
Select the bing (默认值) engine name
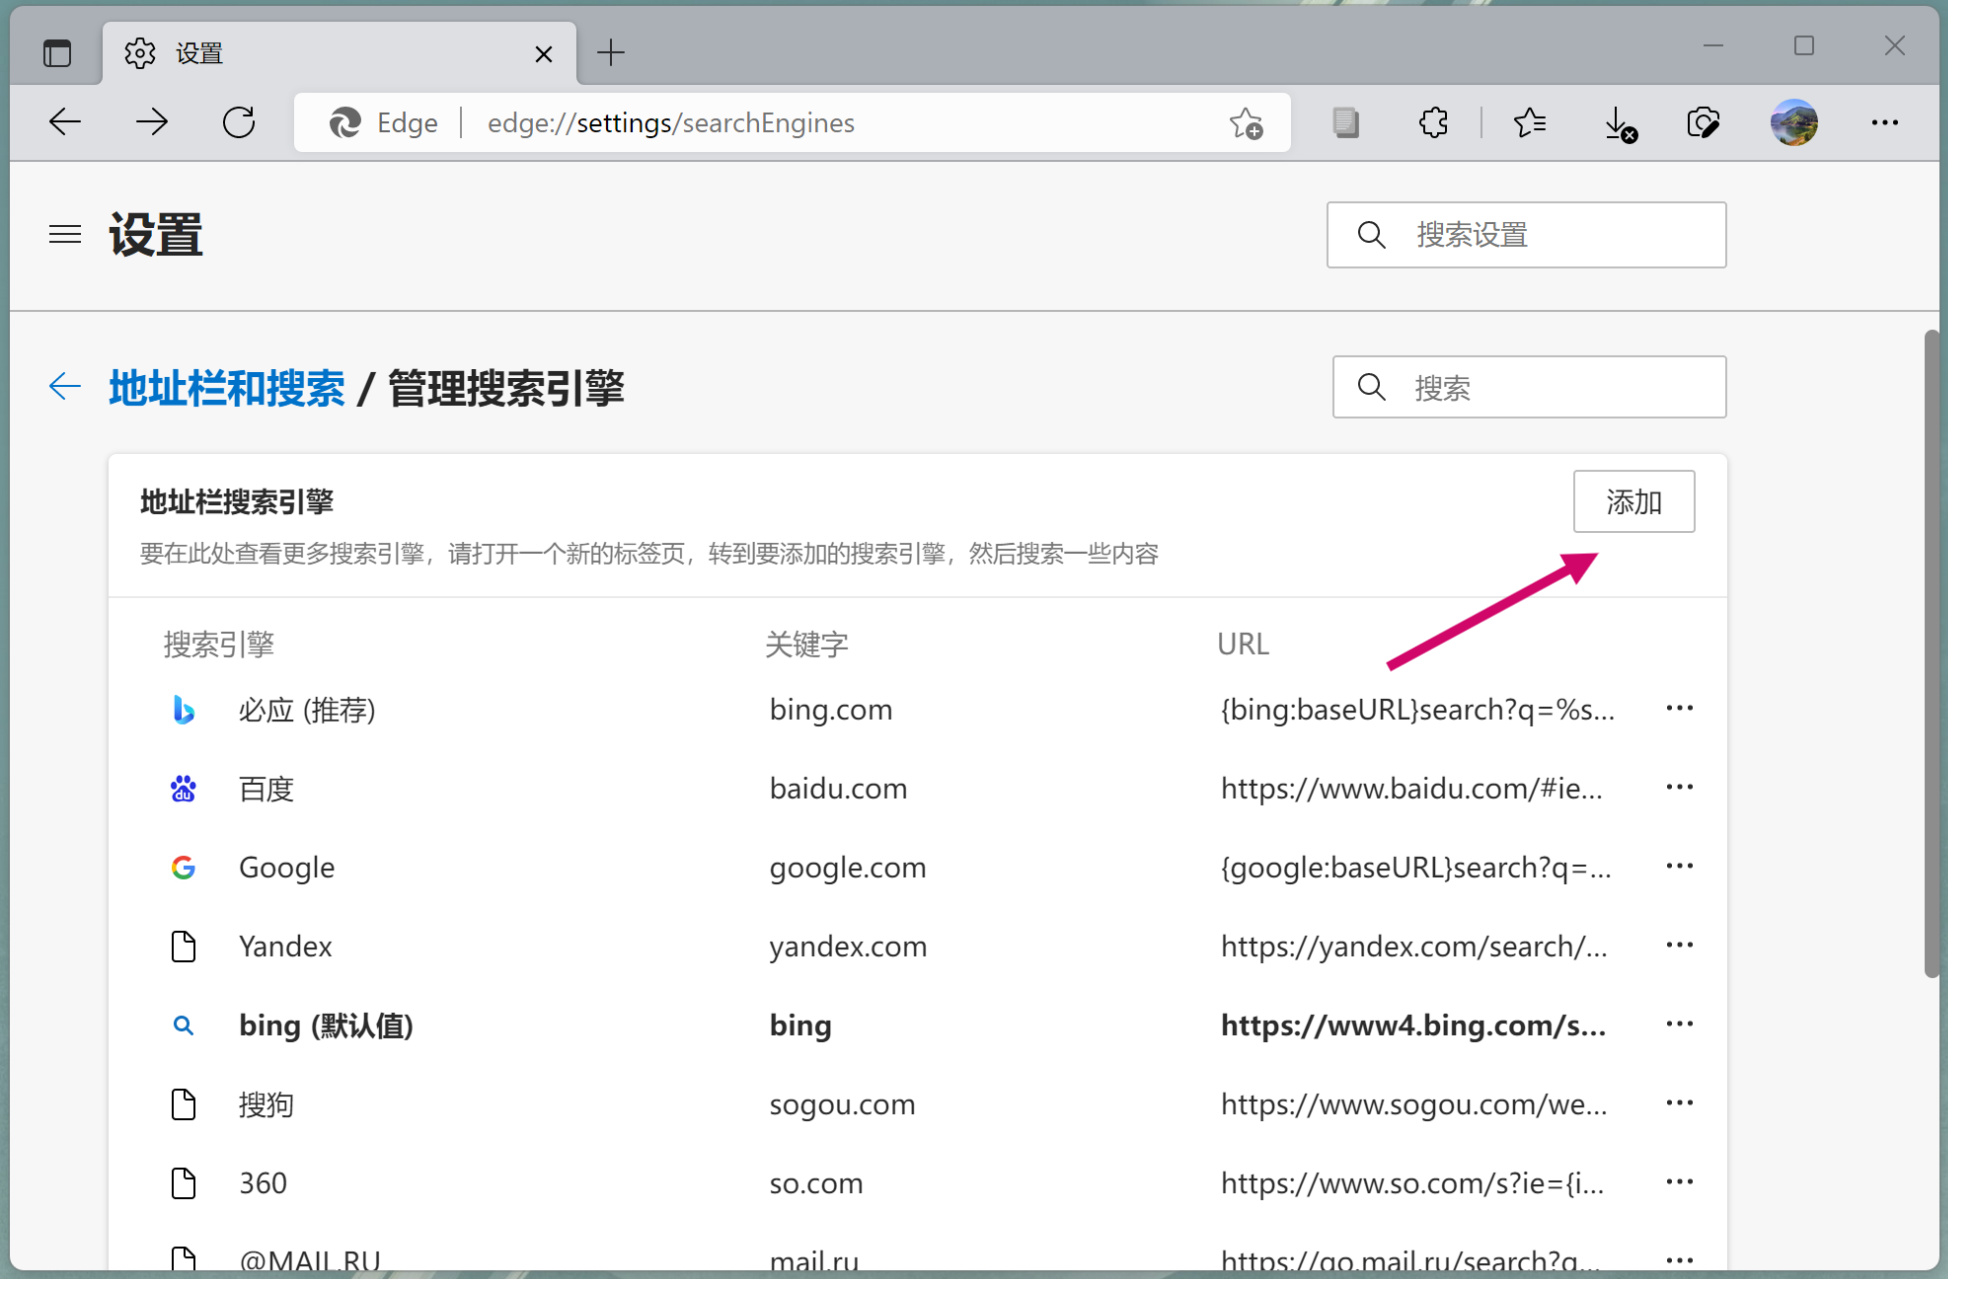[x=326, y=1026]
